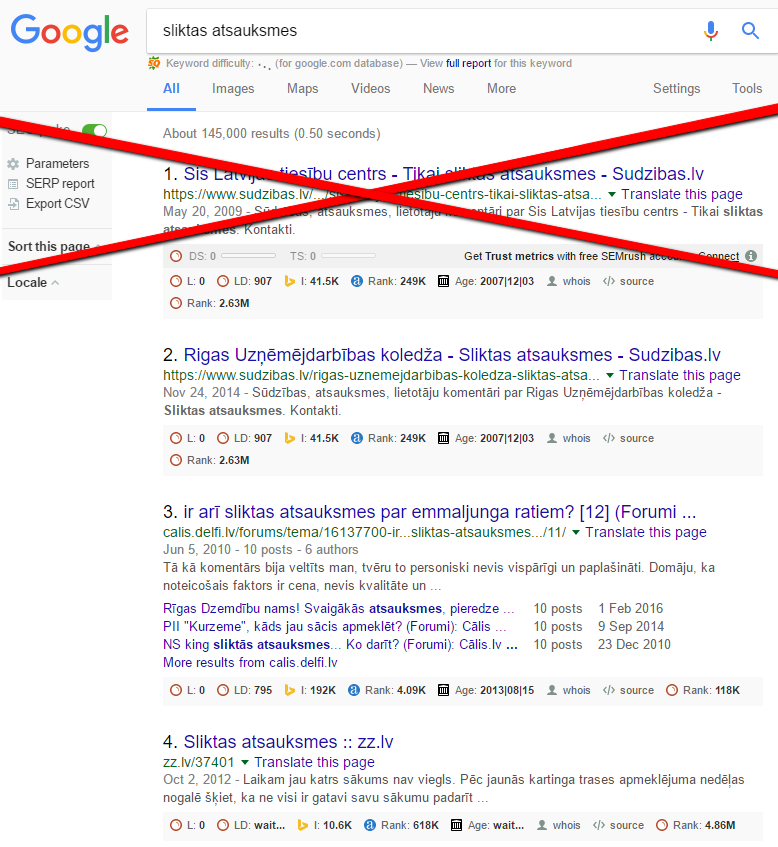The width and height of the screenshot is (778, 847).
Task: Click the source code icon in first Sudzibas result
Action: [609, 281]
